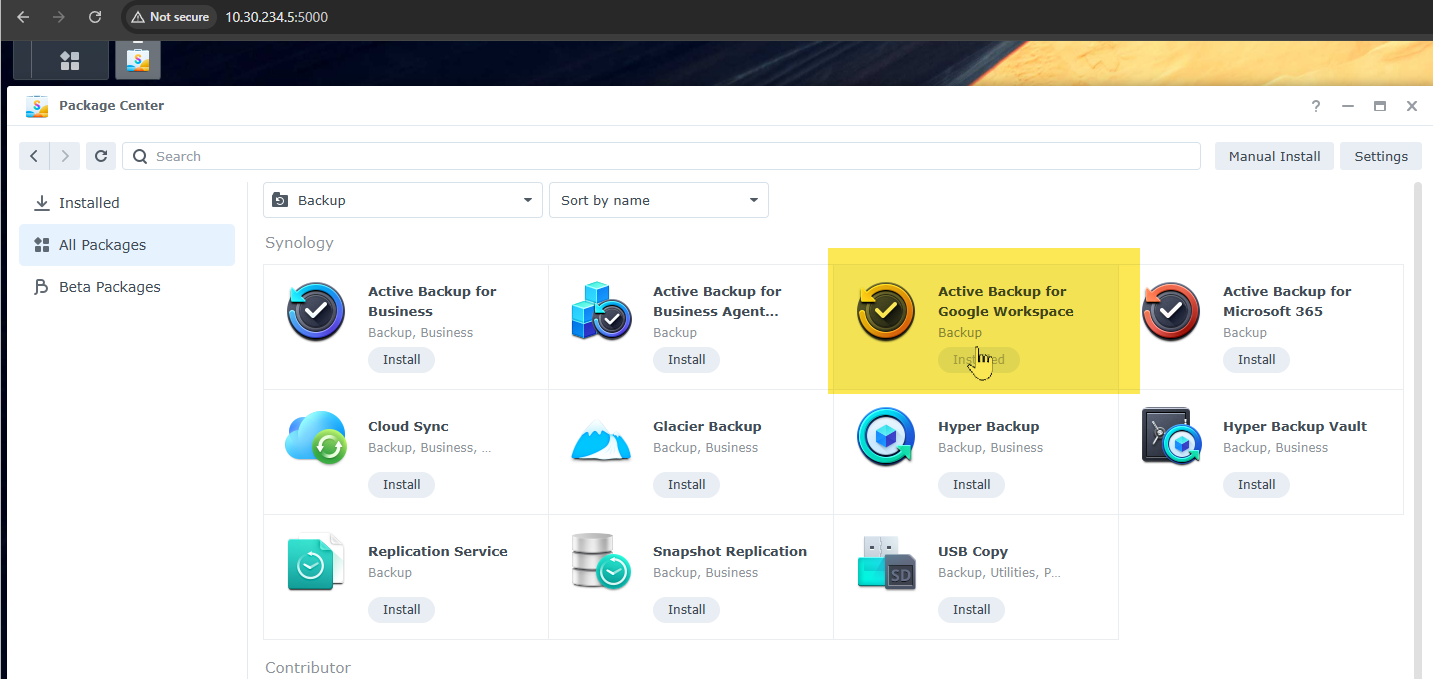Image resolution: width=1433 pixels, height=679 pixels.
Task: Click the USB Copy title text
Action: pos(973,551)
